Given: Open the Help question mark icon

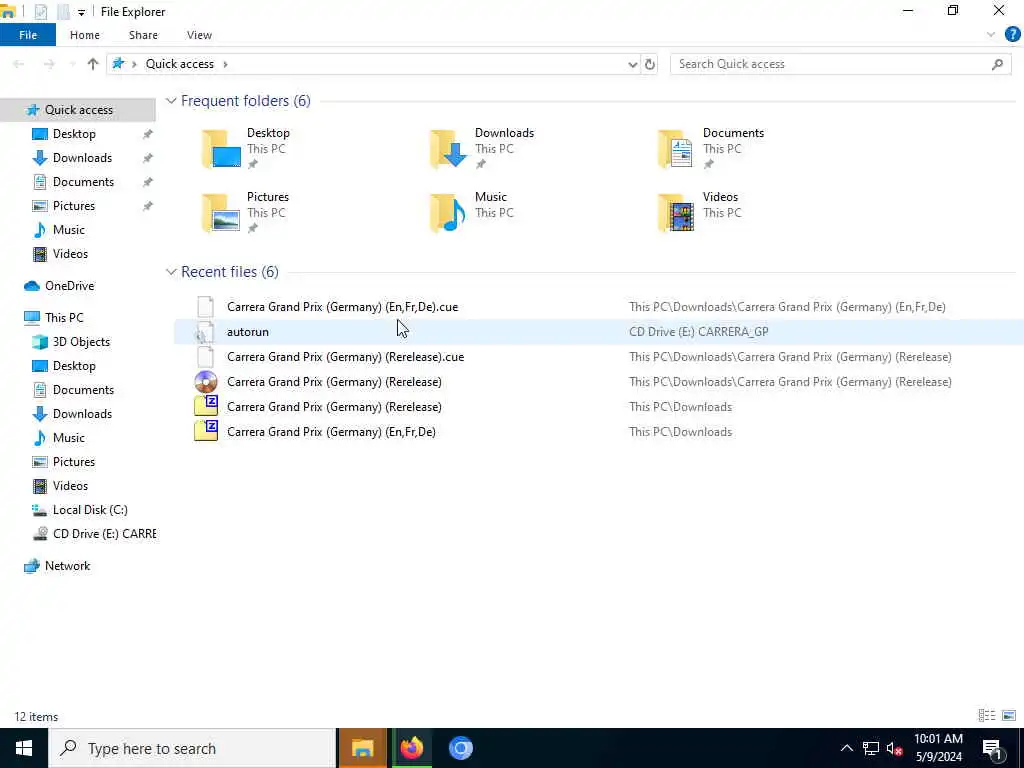Looking at the screenshot, I should 1012,35.
